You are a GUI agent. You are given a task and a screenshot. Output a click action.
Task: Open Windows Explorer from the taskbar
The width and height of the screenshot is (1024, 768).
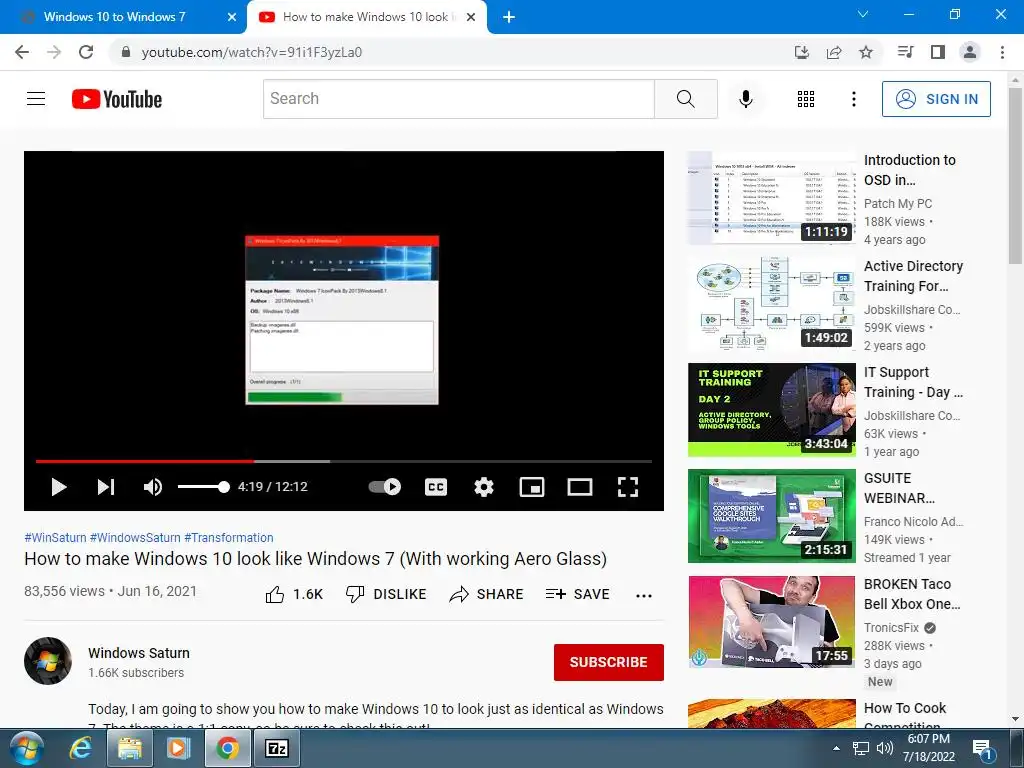(129, 748)
